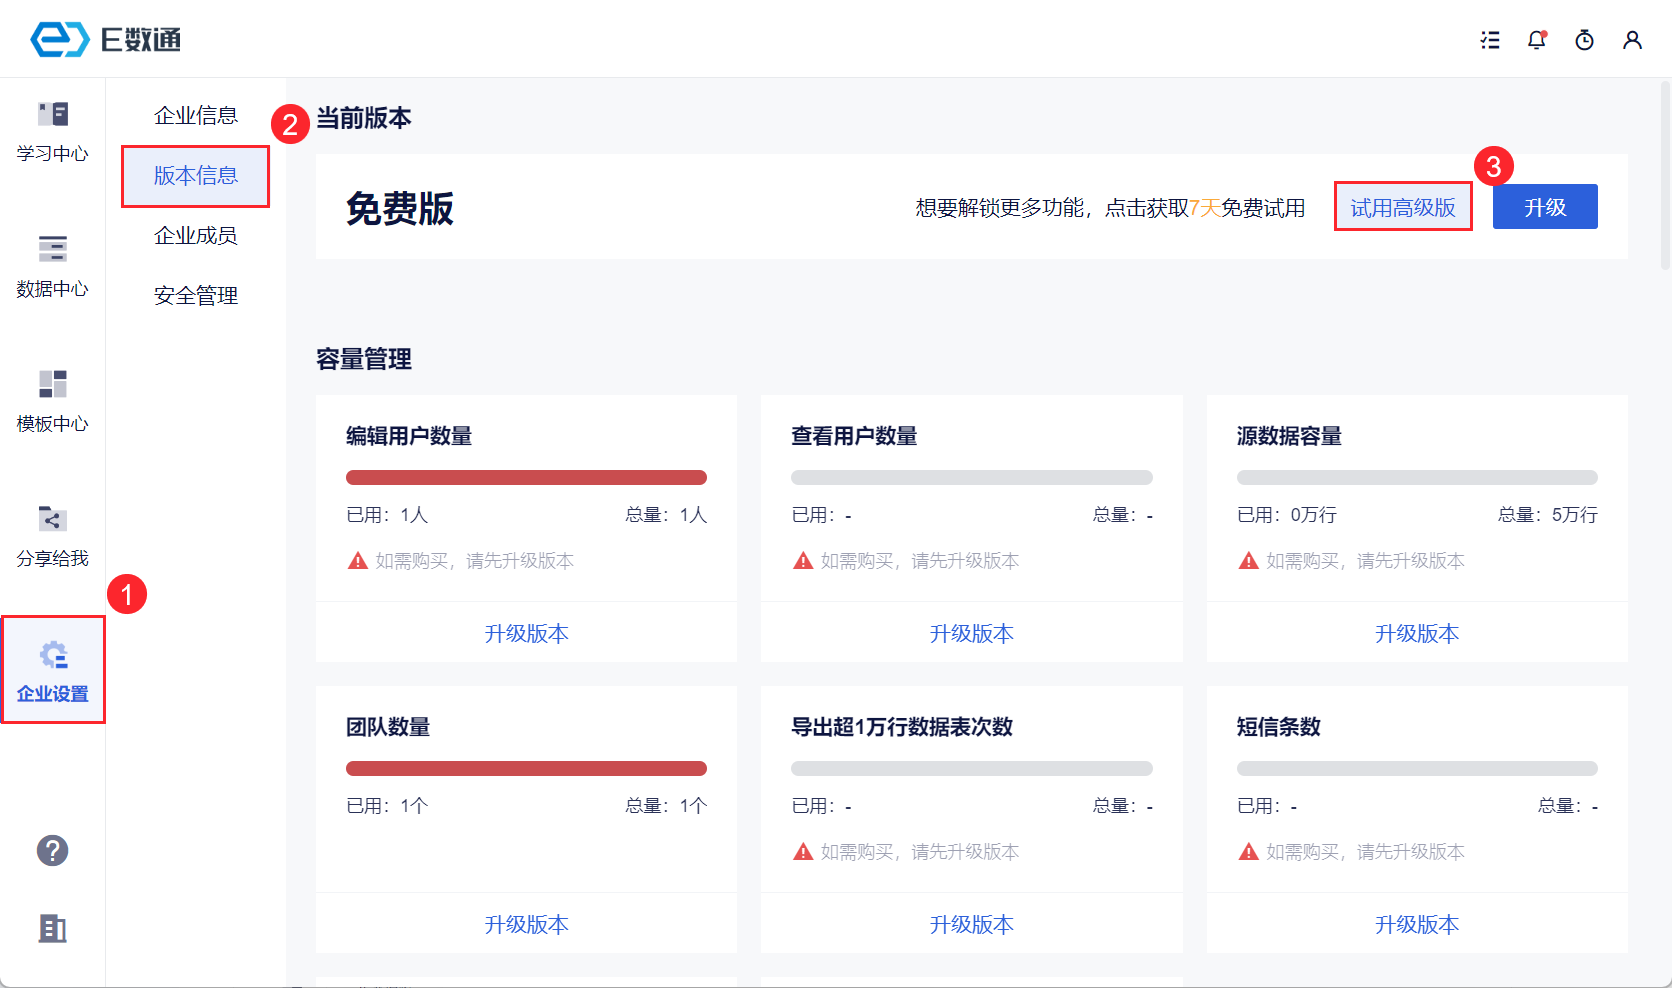Open the task list icon in header
This screenshot has width=1672, height=988.
click(1490, 40)
